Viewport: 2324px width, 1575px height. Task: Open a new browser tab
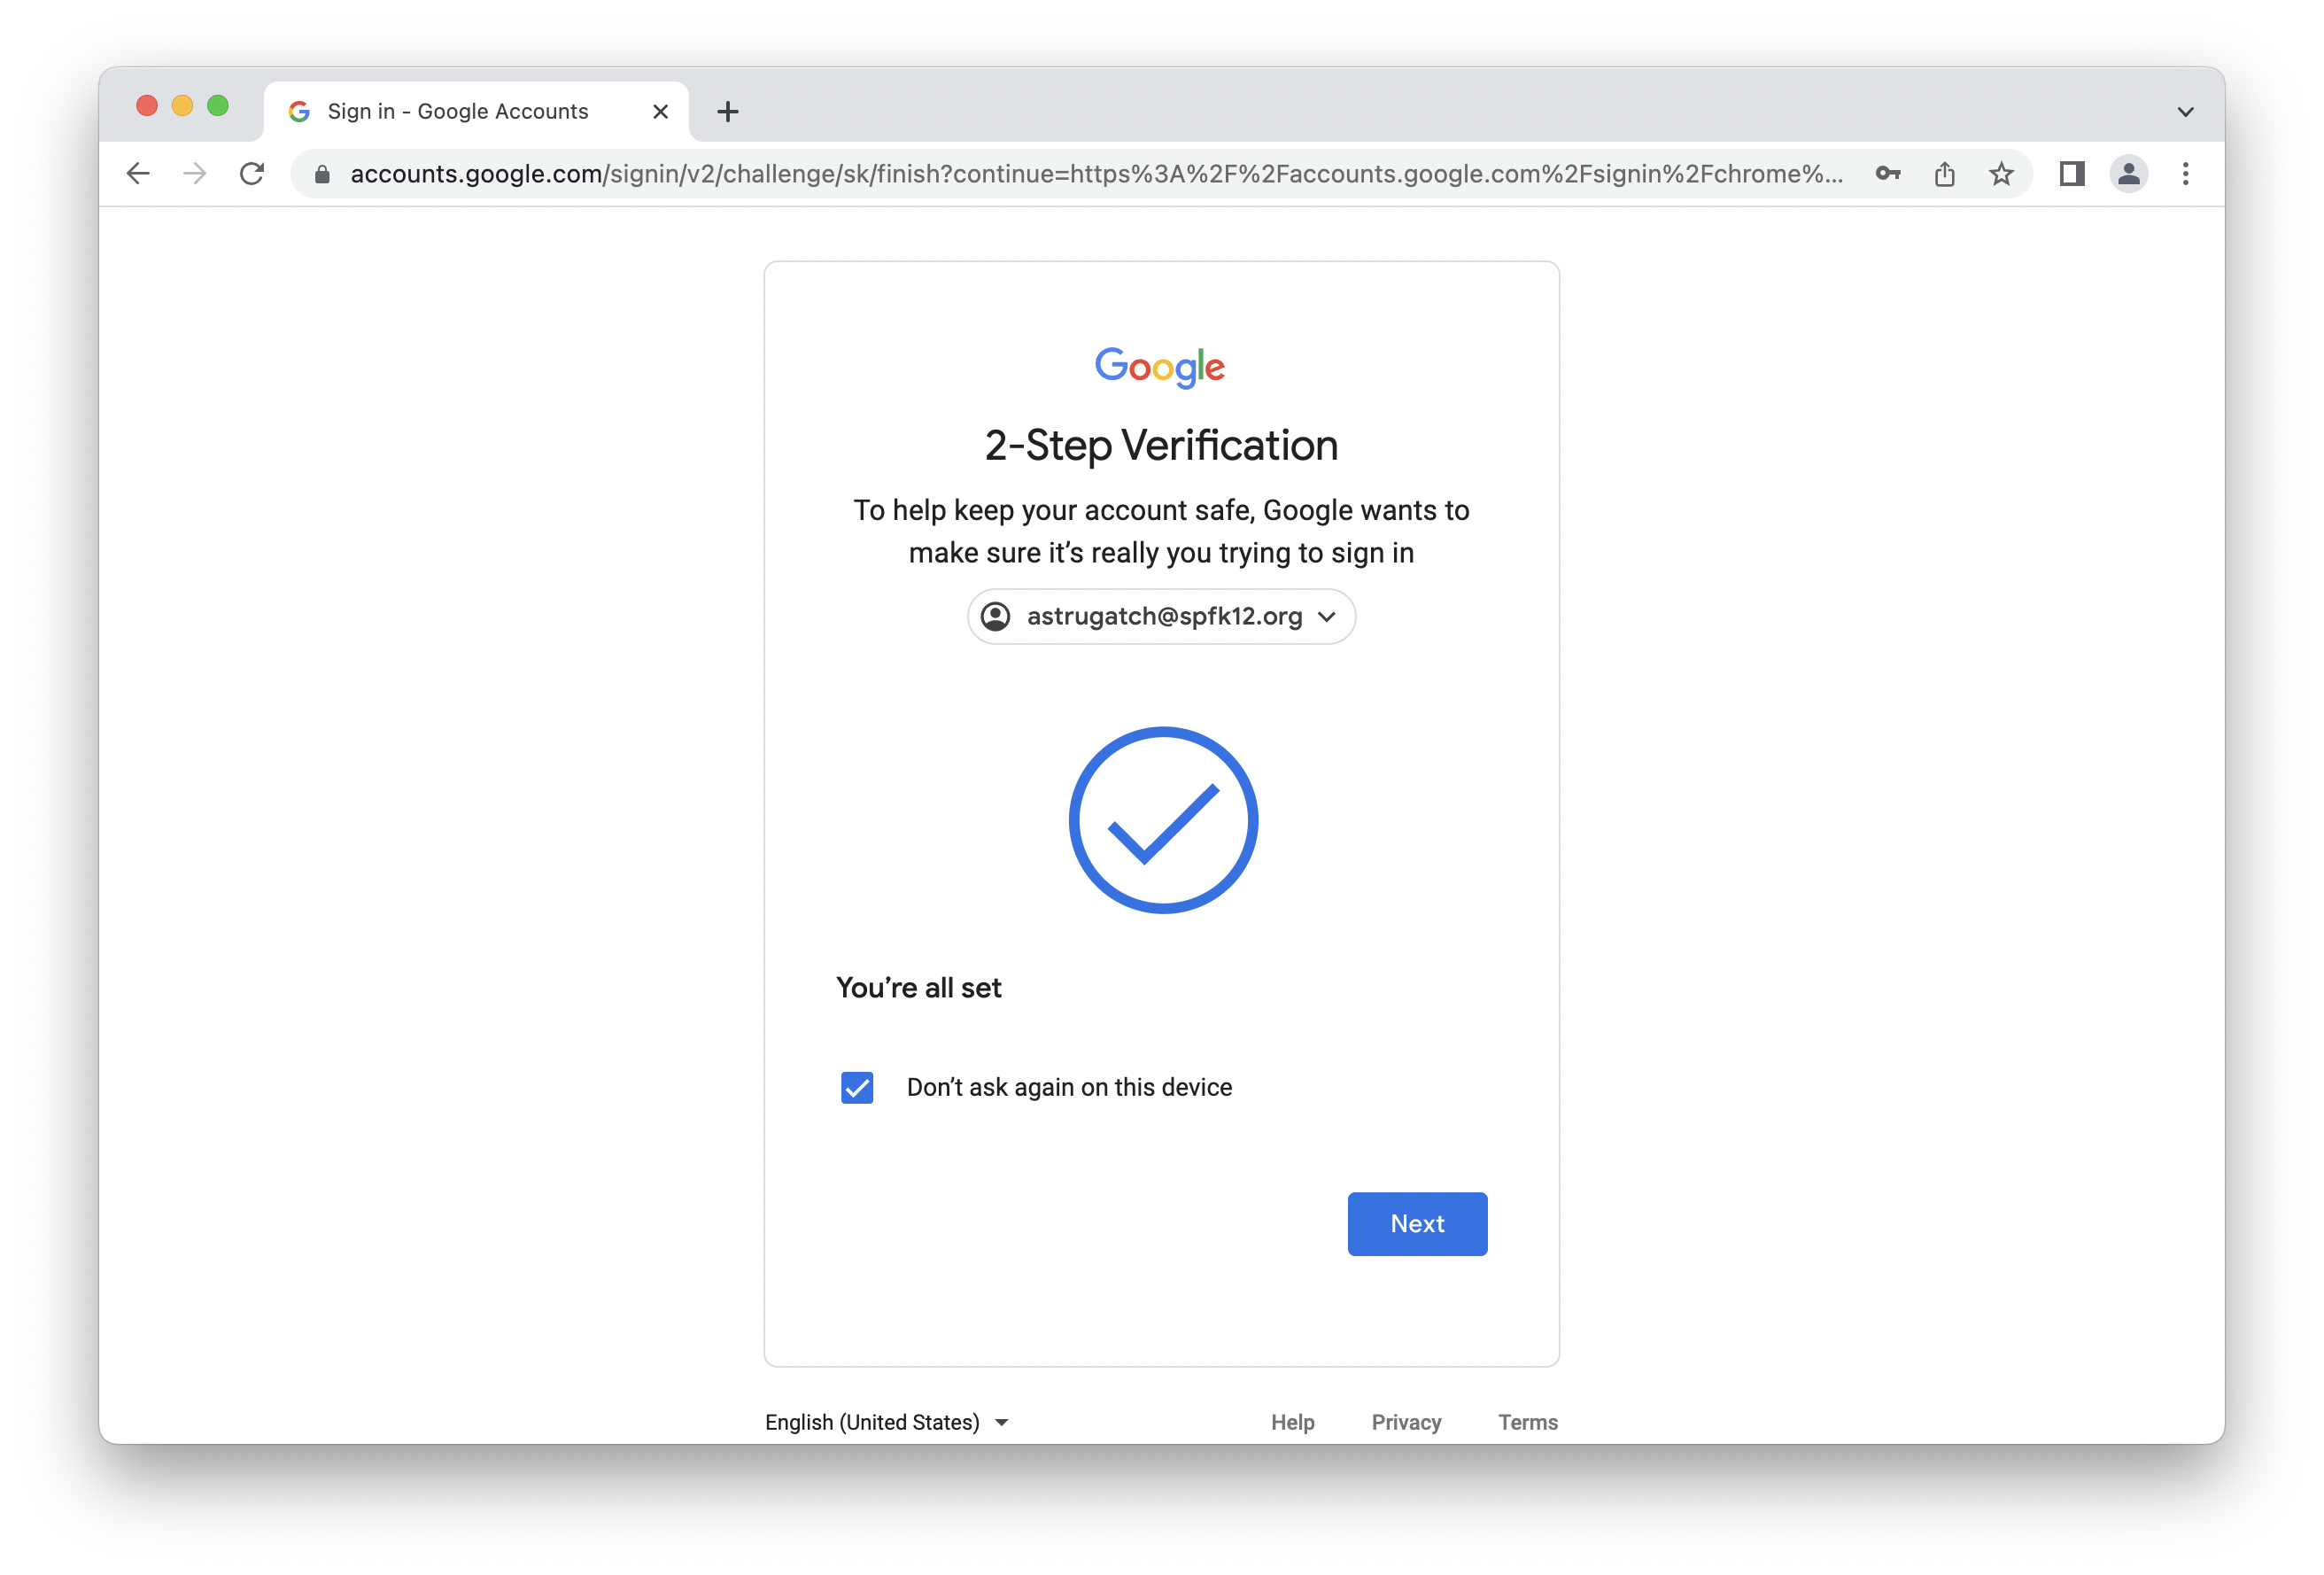pyautogui.click(x=728, y=111)
